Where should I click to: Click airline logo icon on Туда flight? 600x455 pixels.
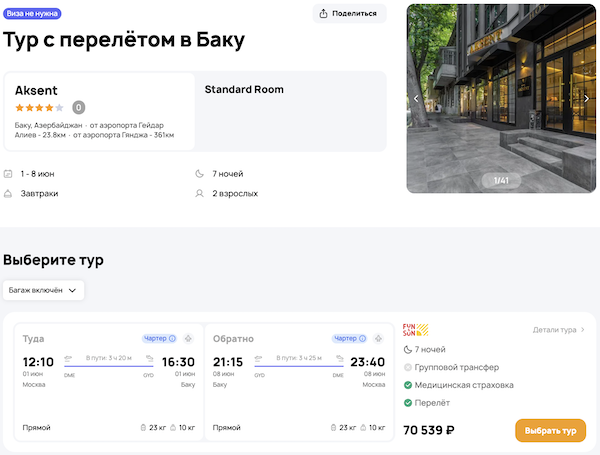[187, 339]
